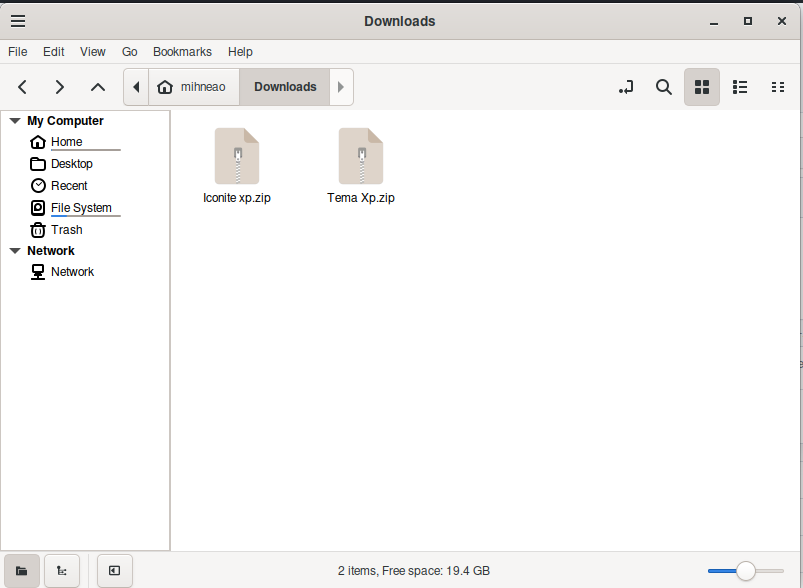Image resolution: width=803 pixels, height=588 pixels.
Task: Open the Bookmarks menu
Action: (x=182, y=52)
